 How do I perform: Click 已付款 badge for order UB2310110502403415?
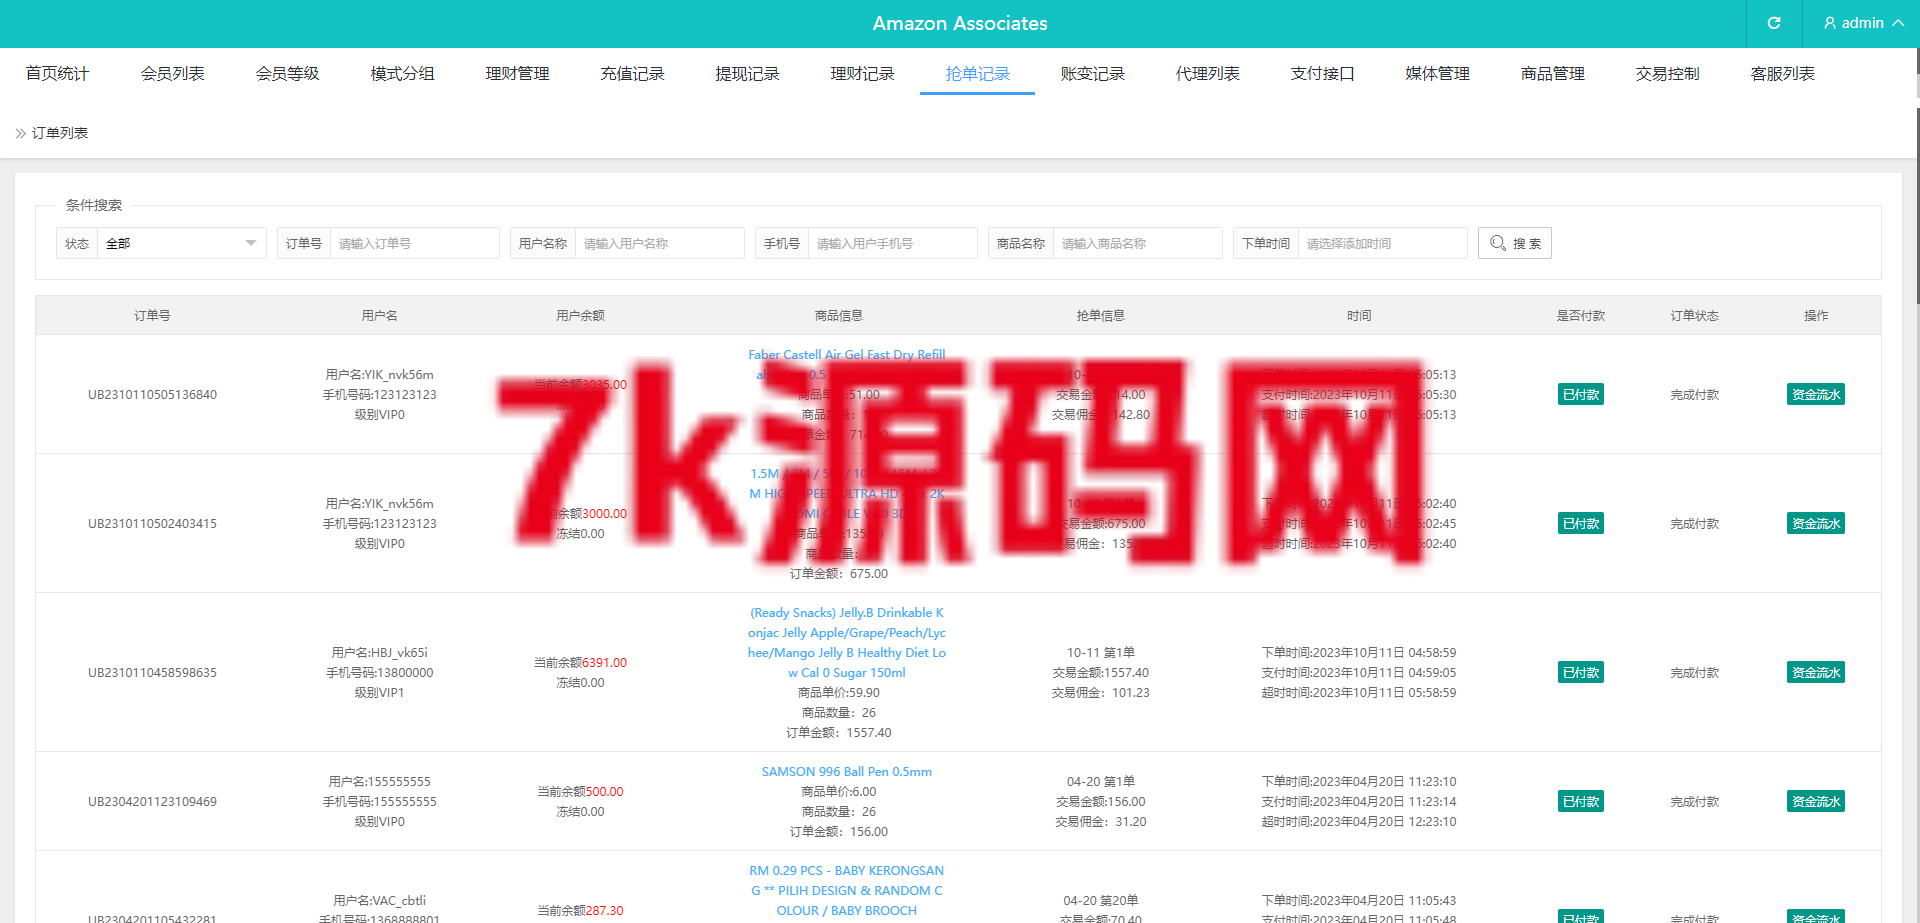click(x=1580, y=523)
